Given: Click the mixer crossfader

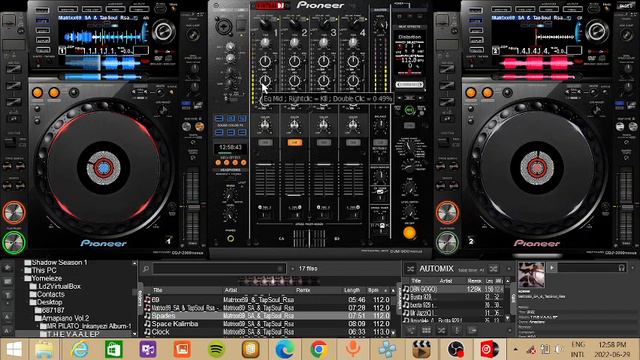Looking at the screenshot, I should pyautogui.click(x=309, y=238).
